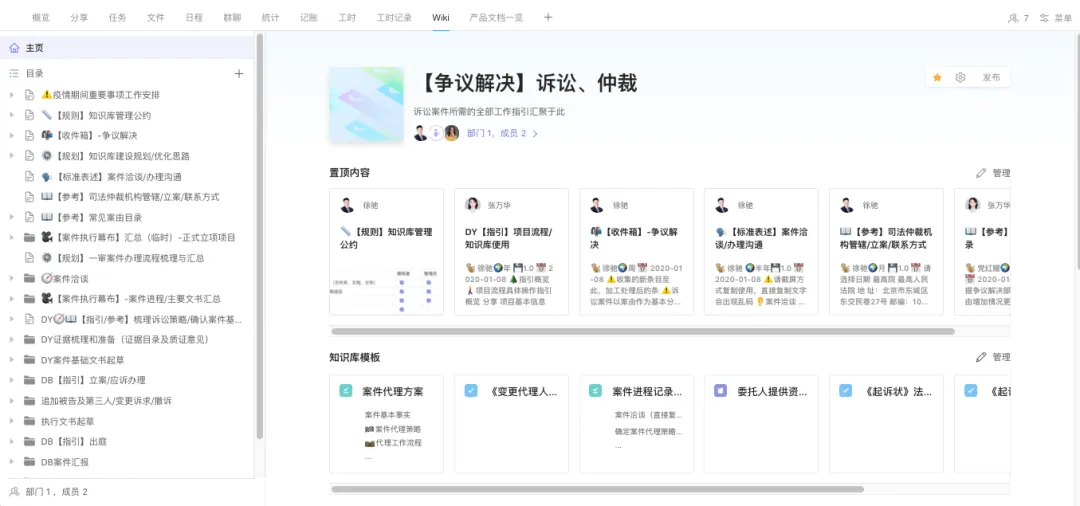Open the 主页 sidebar item

click(127, 48)
